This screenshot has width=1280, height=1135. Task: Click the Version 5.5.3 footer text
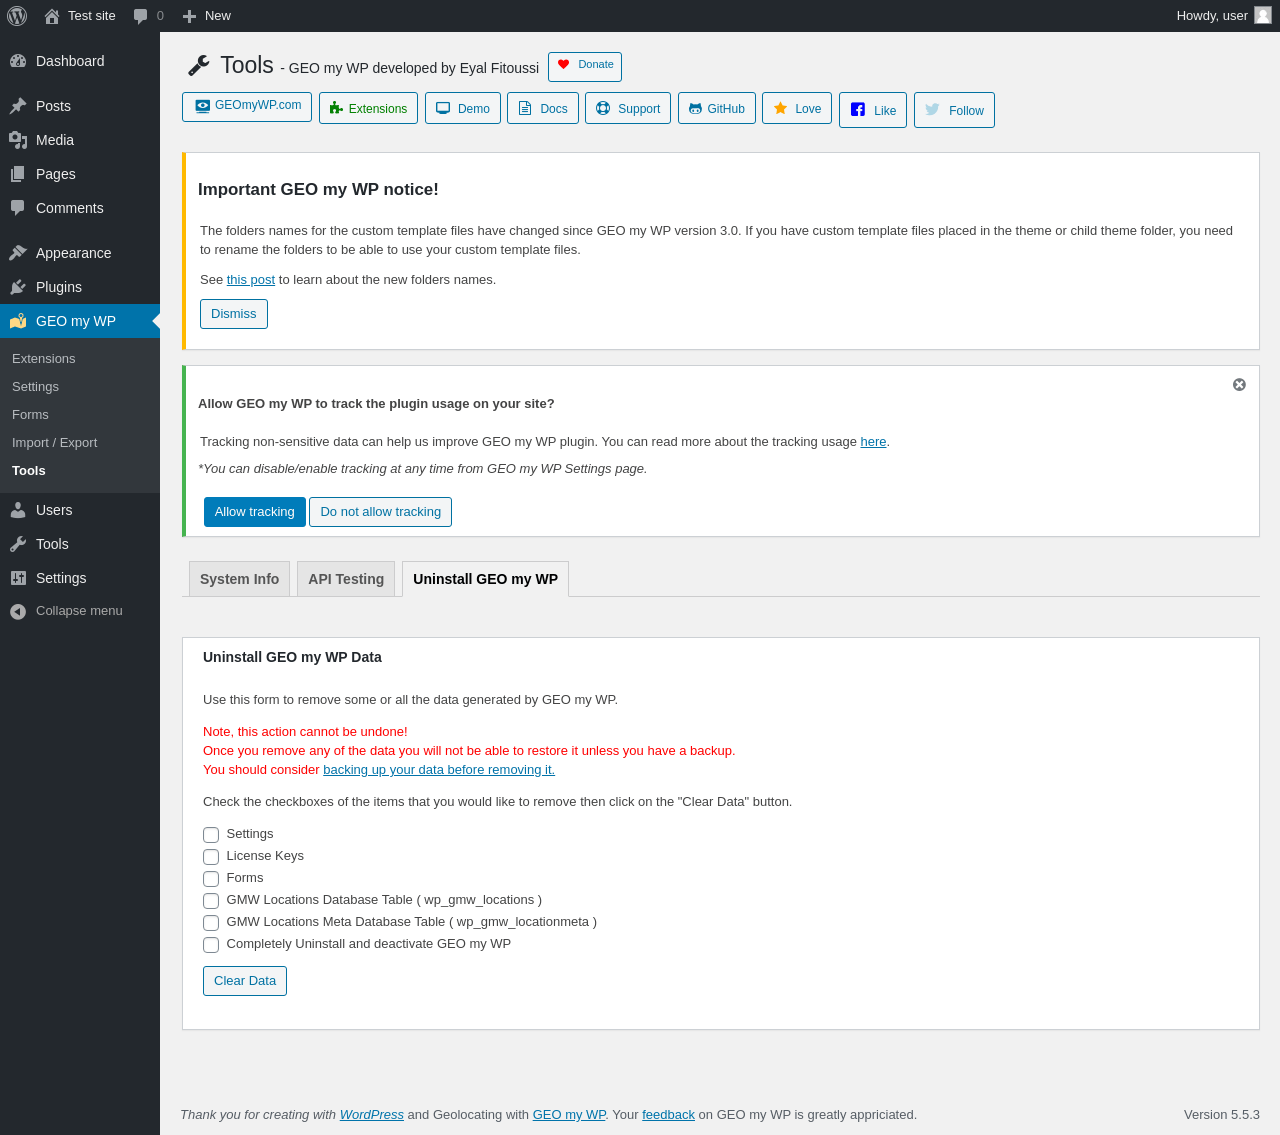coord(1222,1115)
